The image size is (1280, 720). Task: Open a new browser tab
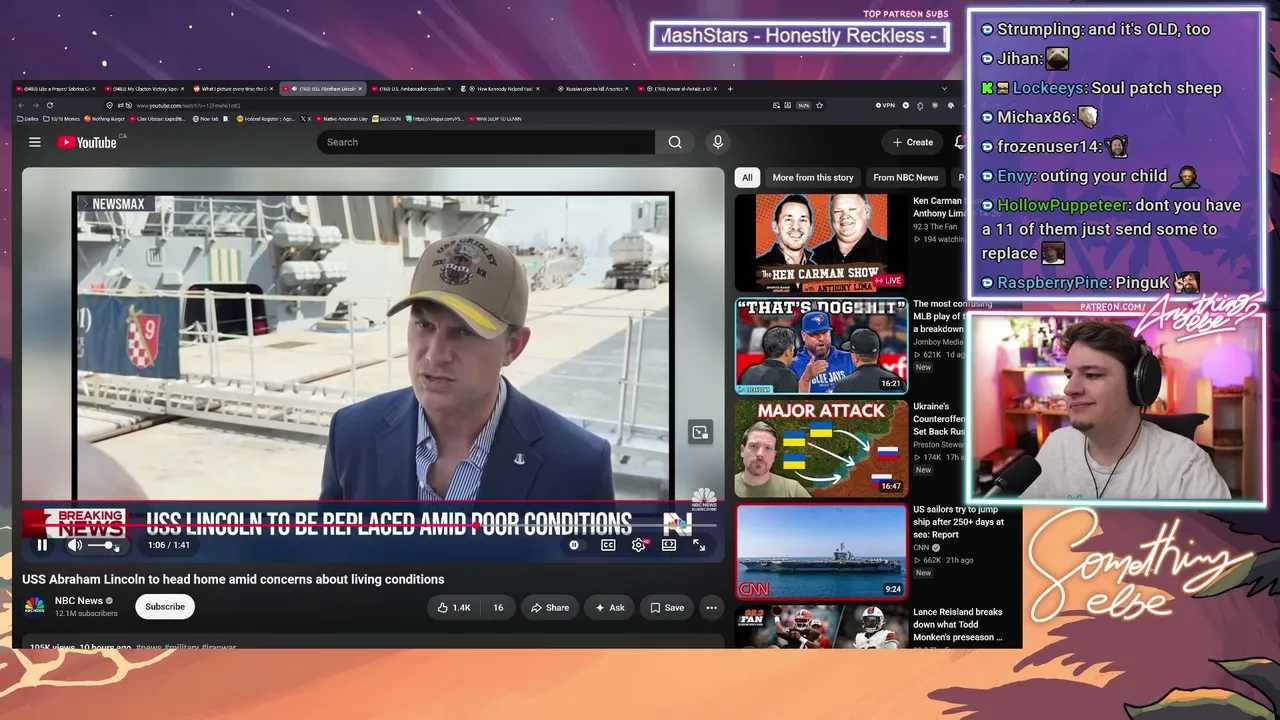pos(730,89)
